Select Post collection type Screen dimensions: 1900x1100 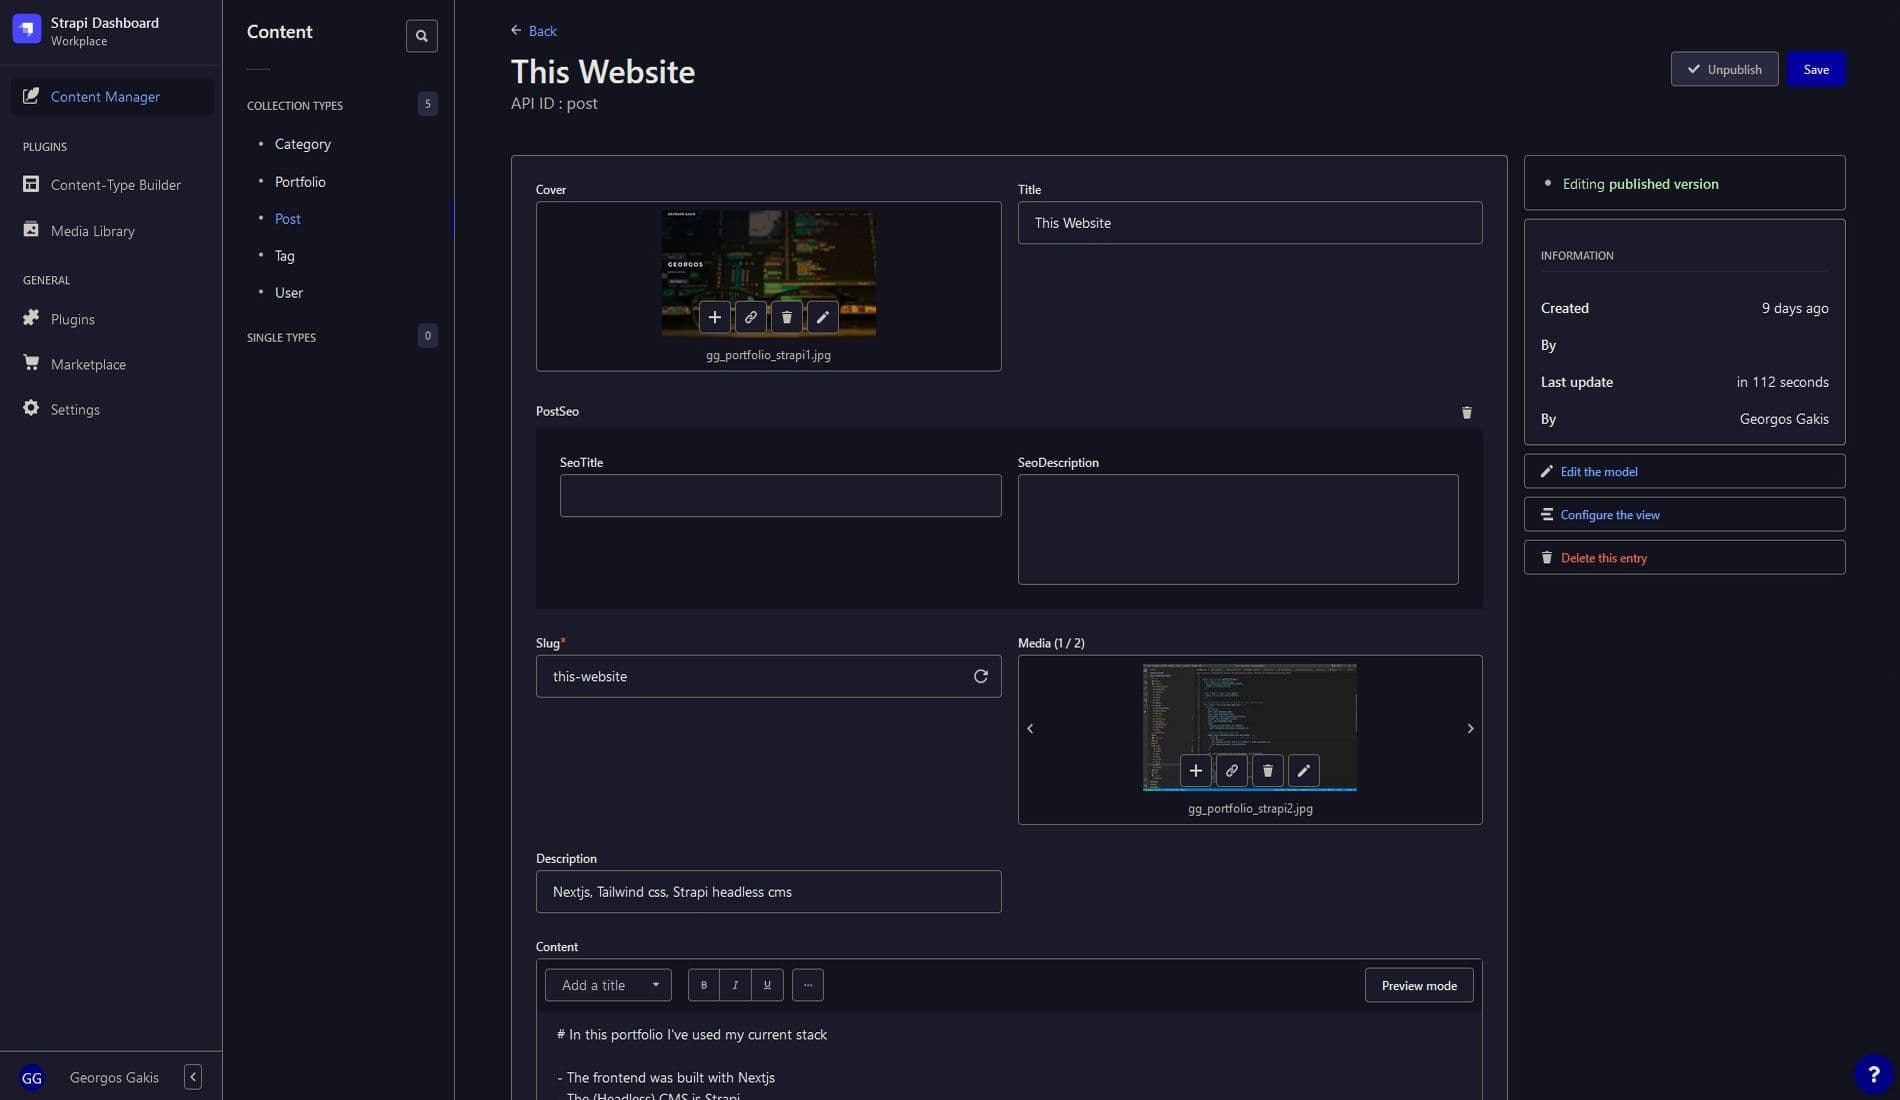(x=288, y=218)
